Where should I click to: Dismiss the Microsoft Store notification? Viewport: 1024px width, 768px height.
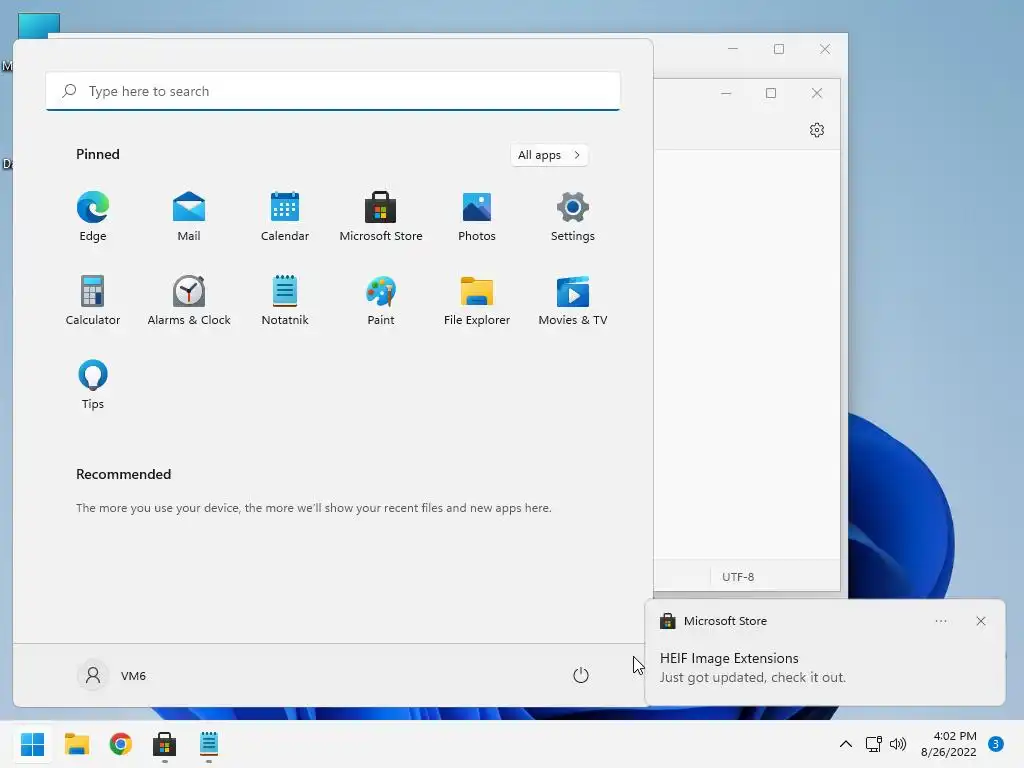pos(981,621)
